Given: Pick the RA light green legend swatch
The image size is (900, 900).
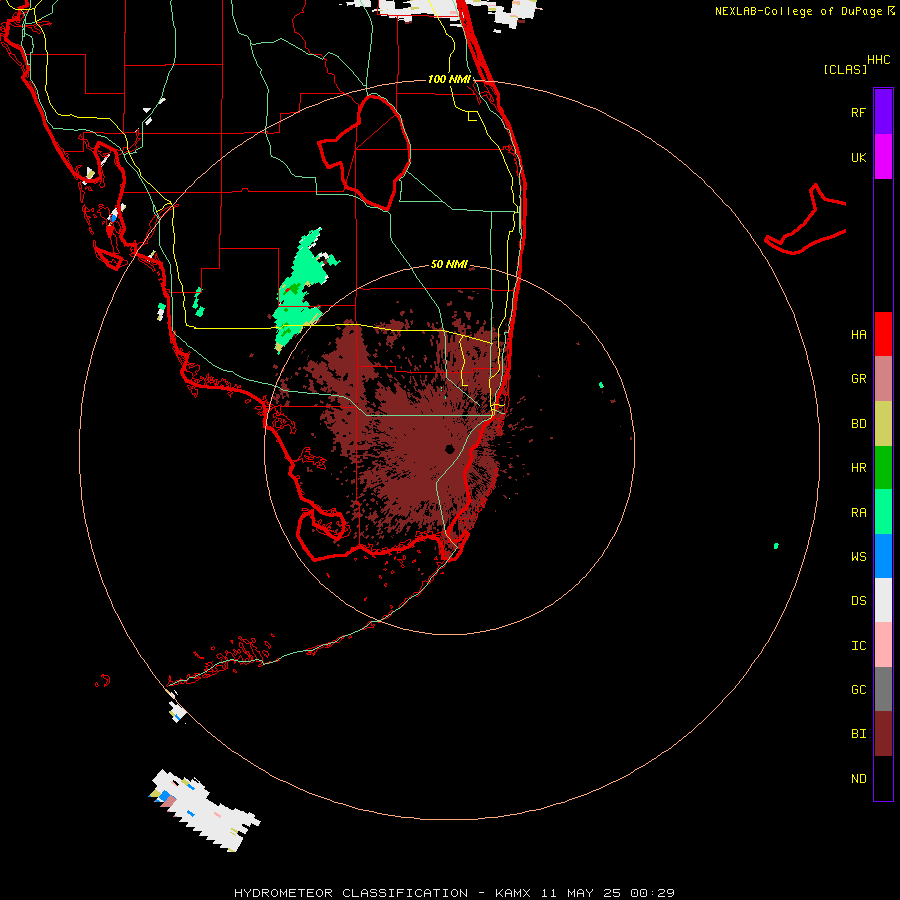Looking at the screenshot, I should tap(883, 512).
